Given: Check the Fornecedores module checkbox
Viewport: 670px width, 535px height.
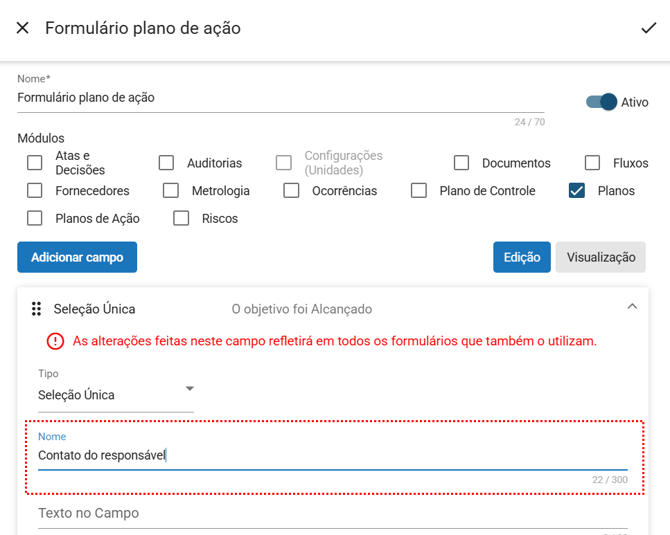Looking at the screenshot, I should (35, 191).
